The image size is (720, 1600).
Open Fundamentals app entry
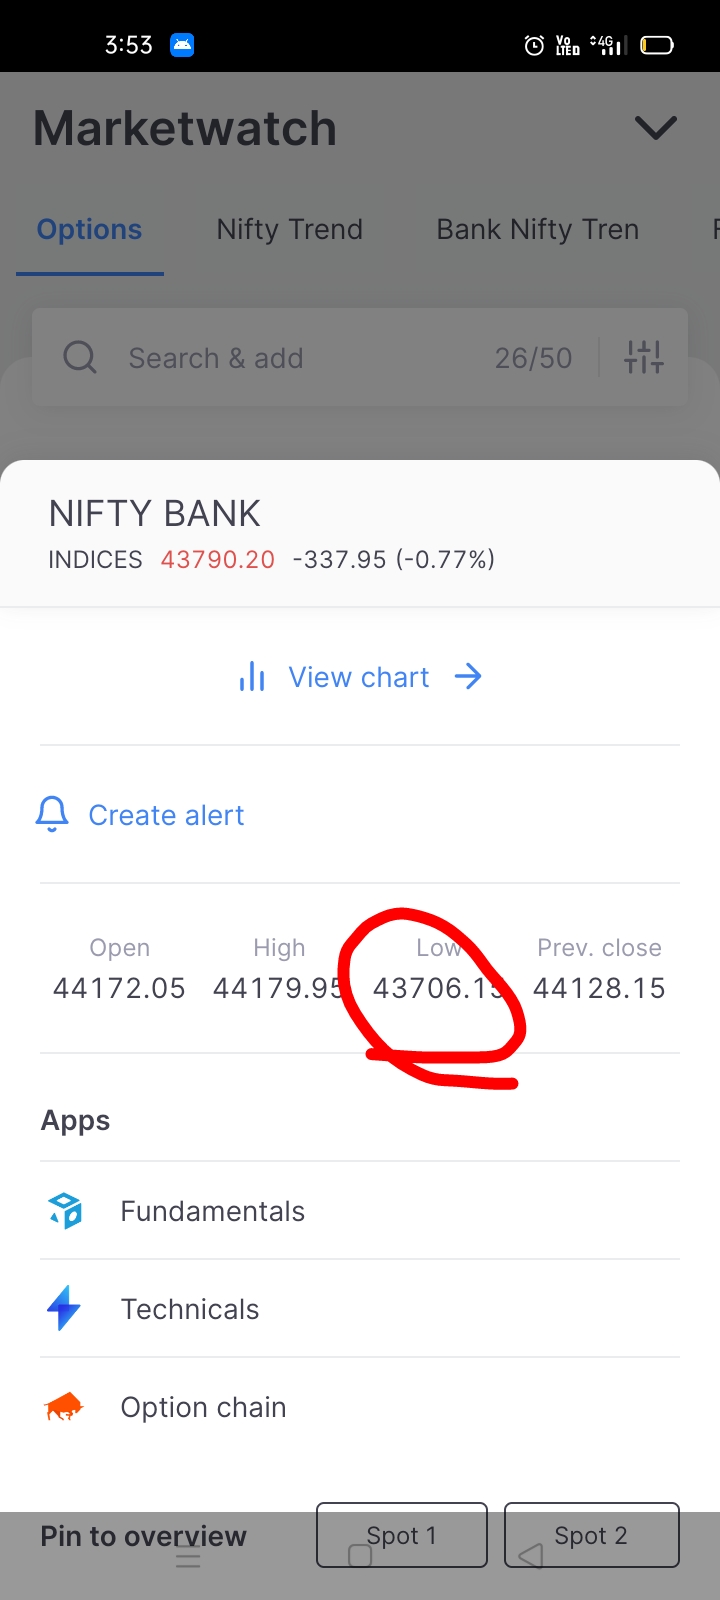pos(213,1211)
